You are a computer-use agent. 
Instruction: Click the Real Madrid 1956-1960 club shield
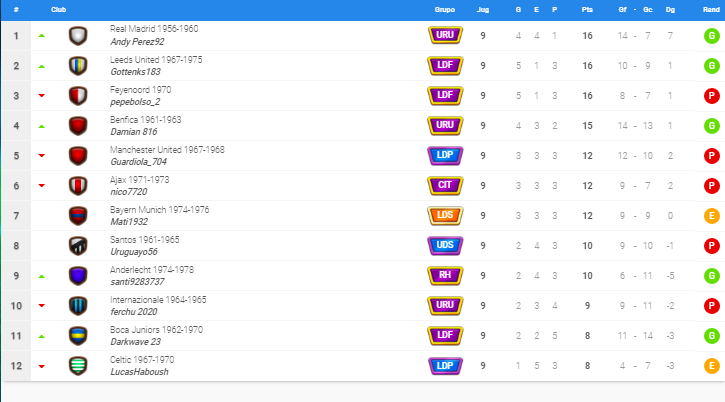click(x=78, y=36)
